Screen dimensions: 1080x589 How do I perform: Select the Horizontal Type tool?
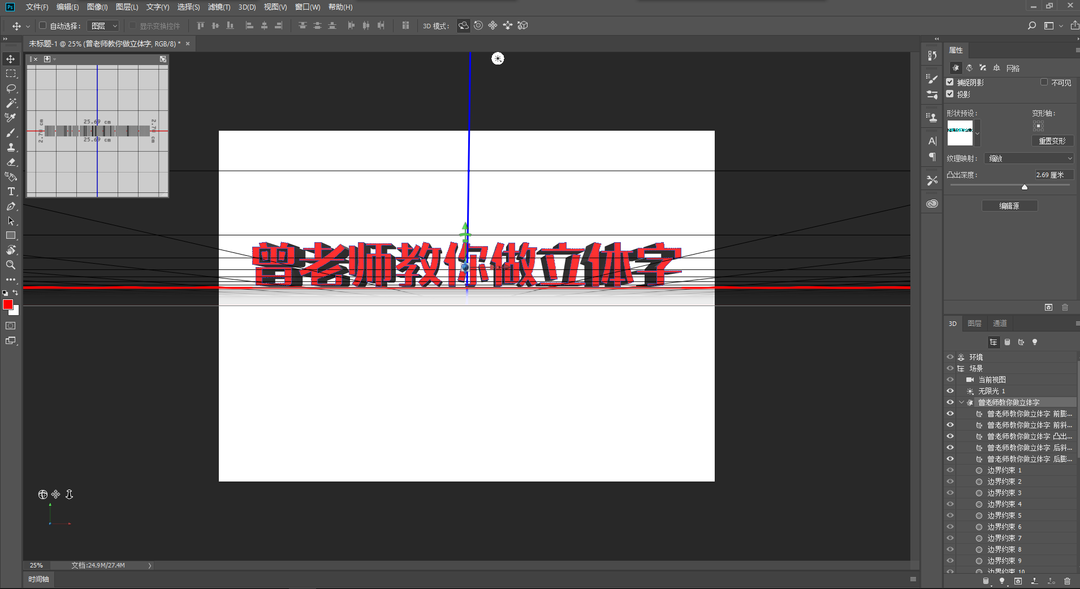point(11,192)
